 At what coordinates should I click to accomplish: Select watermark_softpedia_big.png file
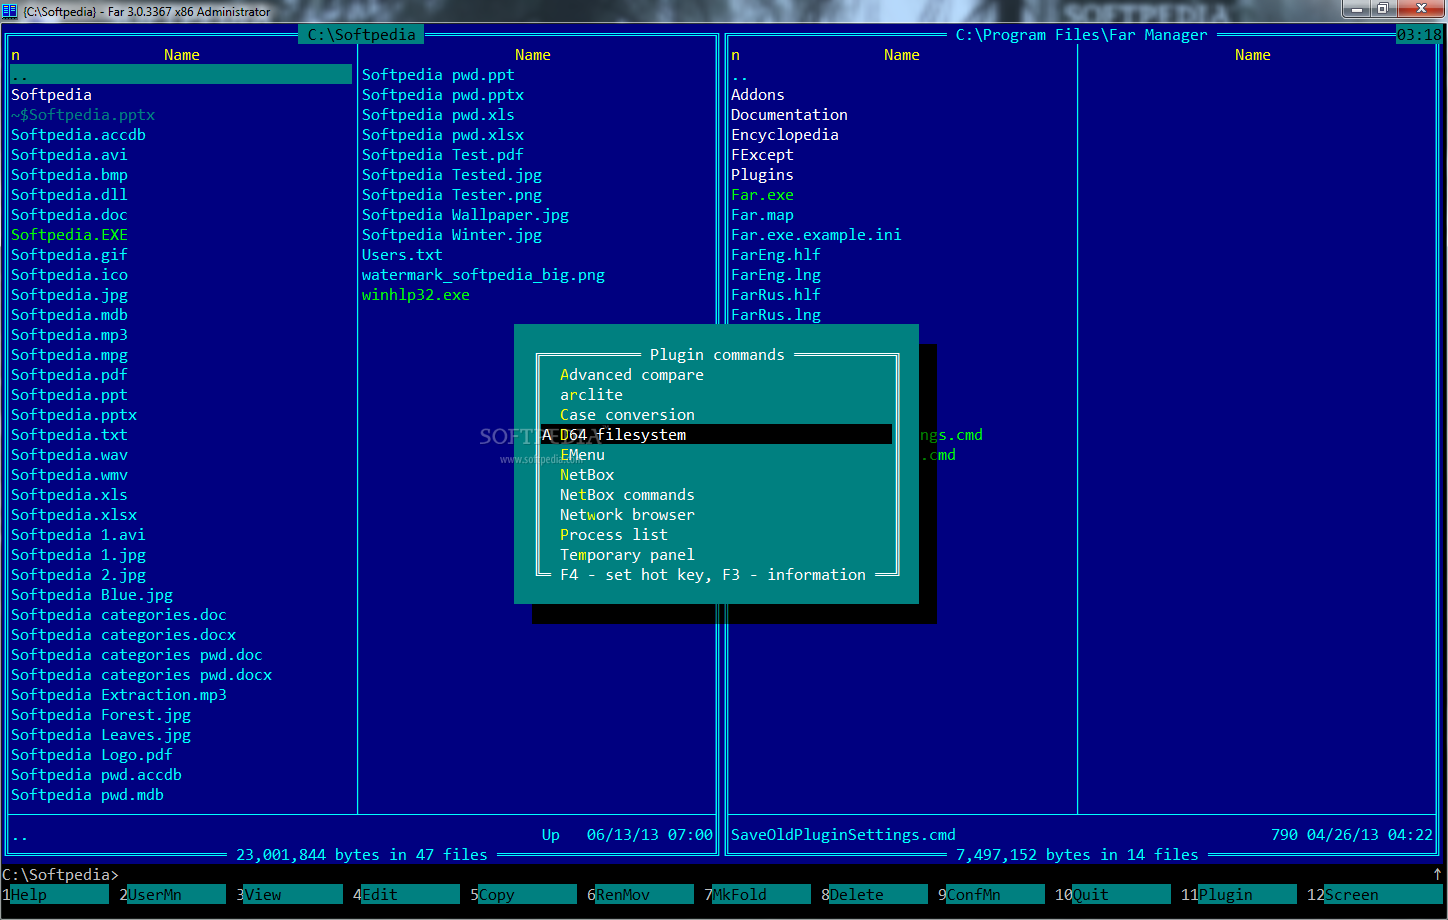coord(483,275)
